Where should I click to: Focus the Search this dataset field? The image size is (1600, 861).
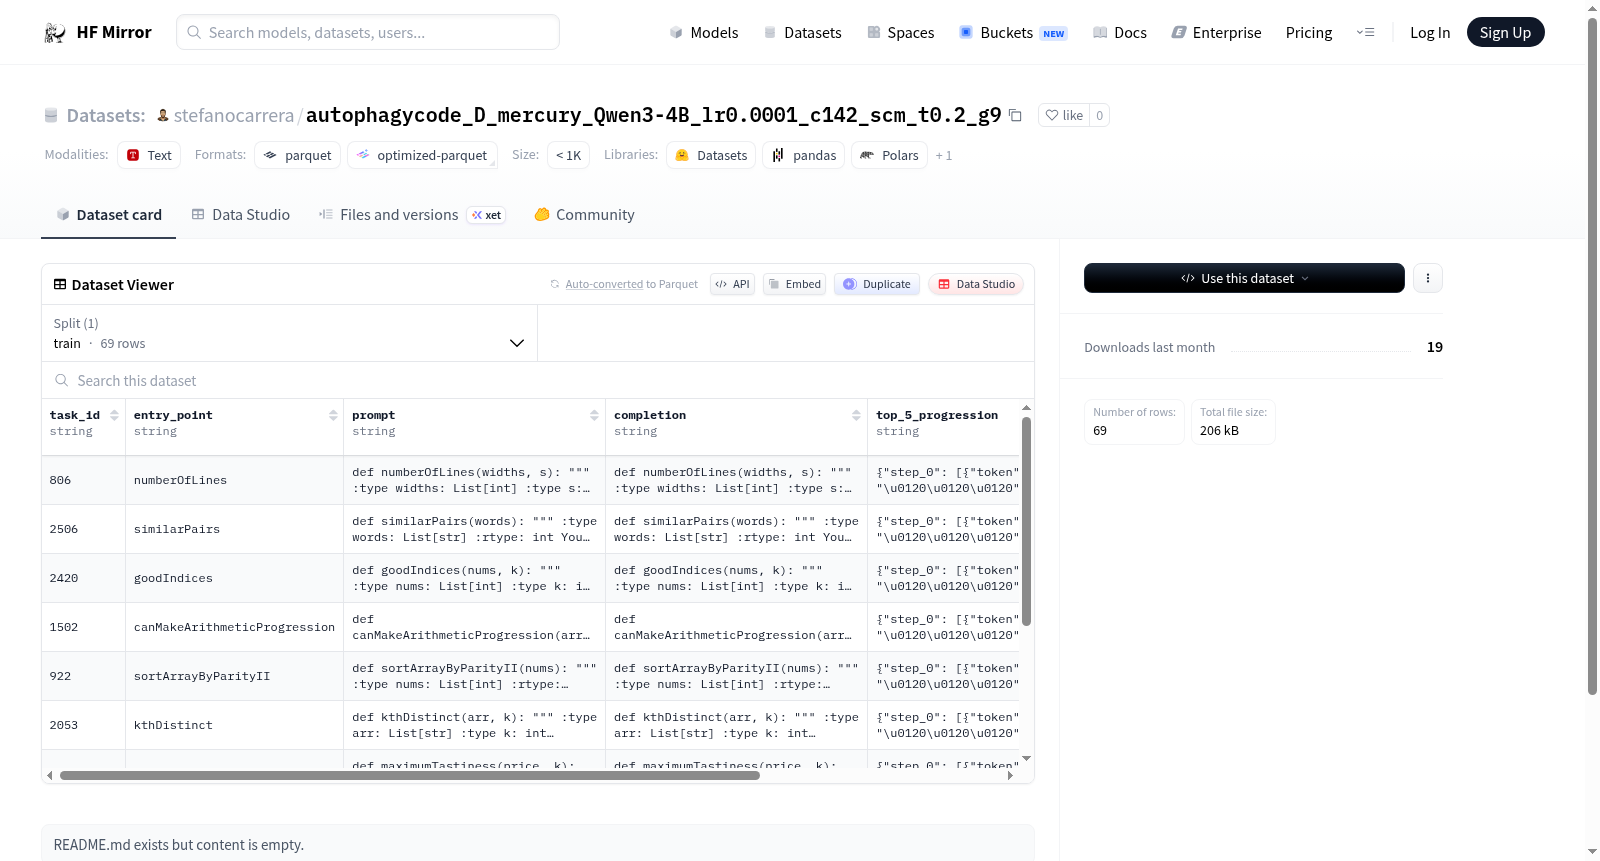point(538,381)
